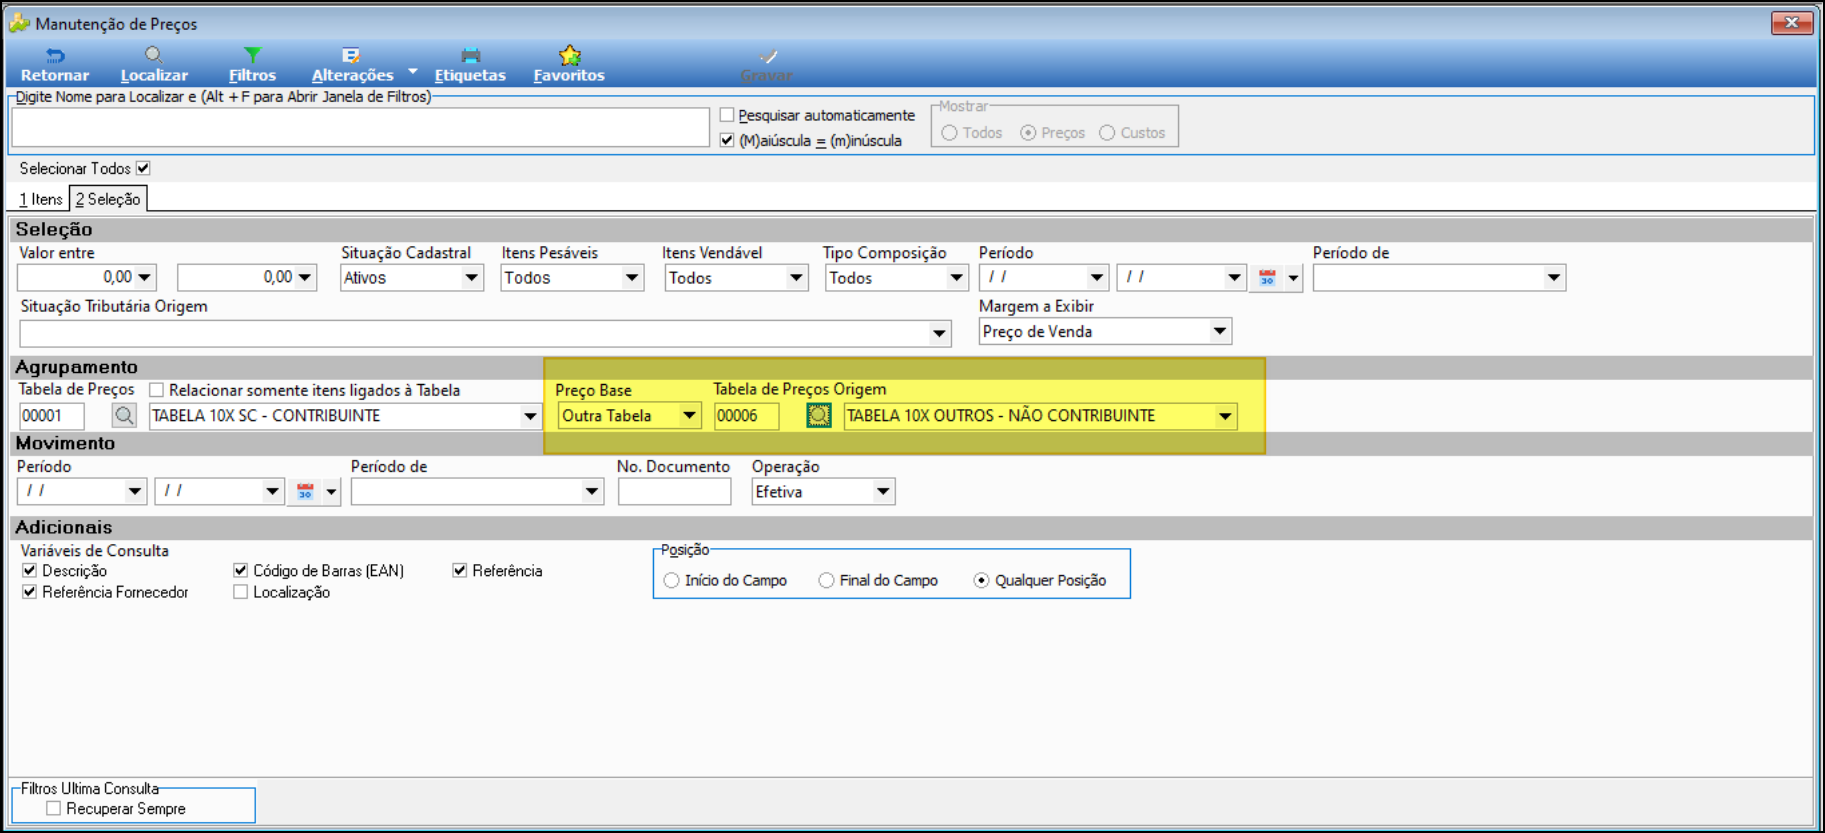The height and width of the screenshot is (833, 1825).
Task: Click the window title bar app icon
Action: [x=19, y=23]
